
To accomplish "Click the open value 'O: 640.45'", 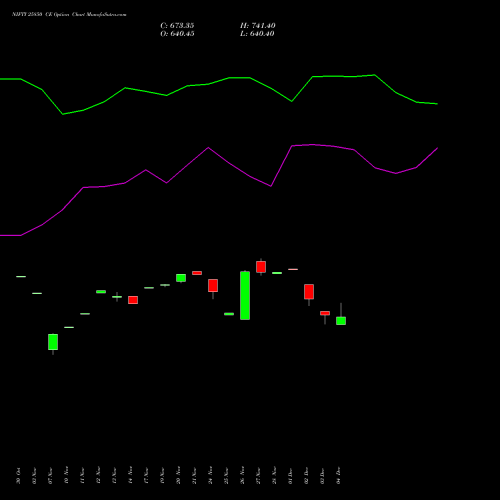I will (x=177, y=34).
